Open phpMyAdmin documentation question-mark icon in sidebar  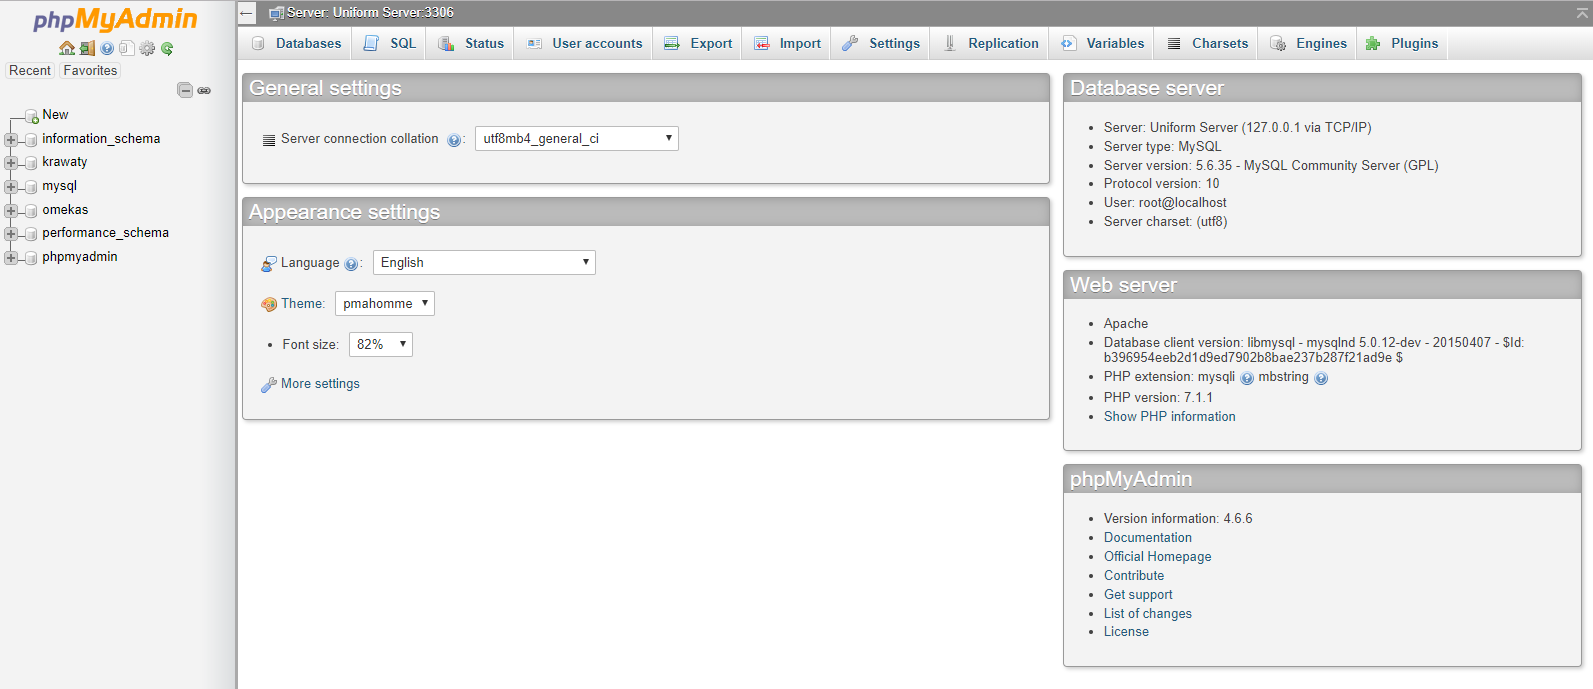[107, 48]
